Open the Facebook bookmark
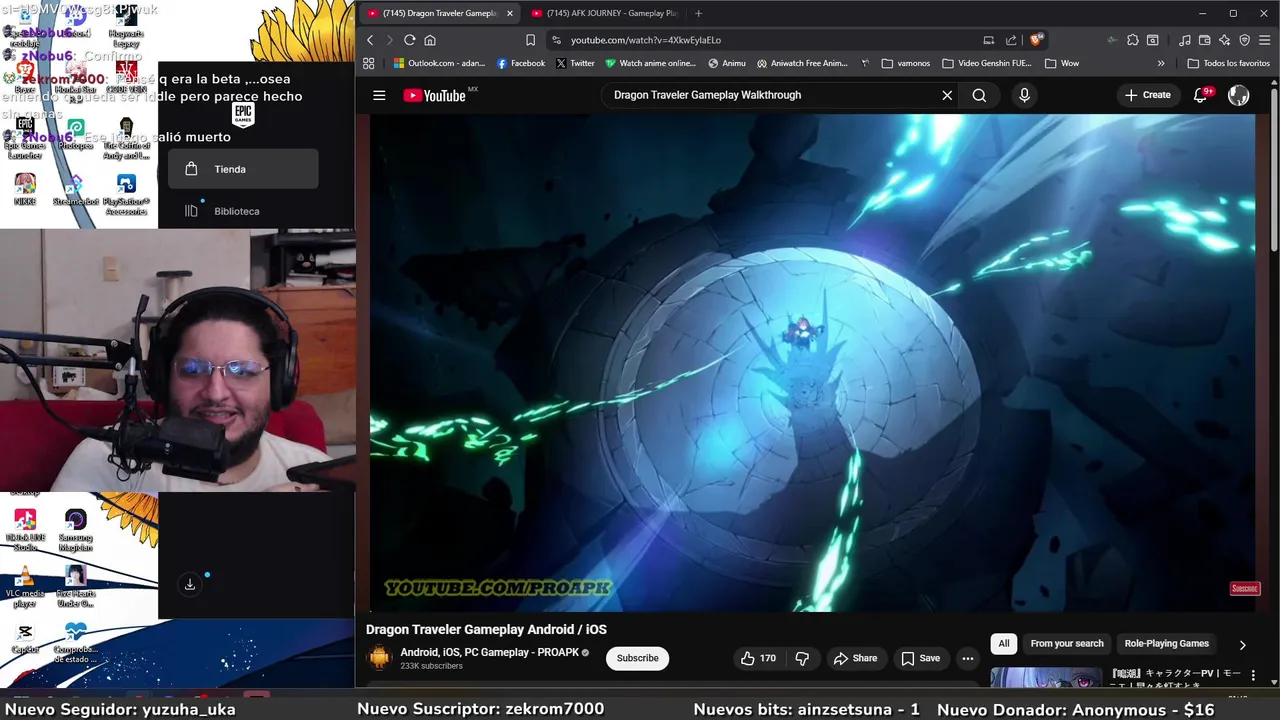 [x=521, y=63]
